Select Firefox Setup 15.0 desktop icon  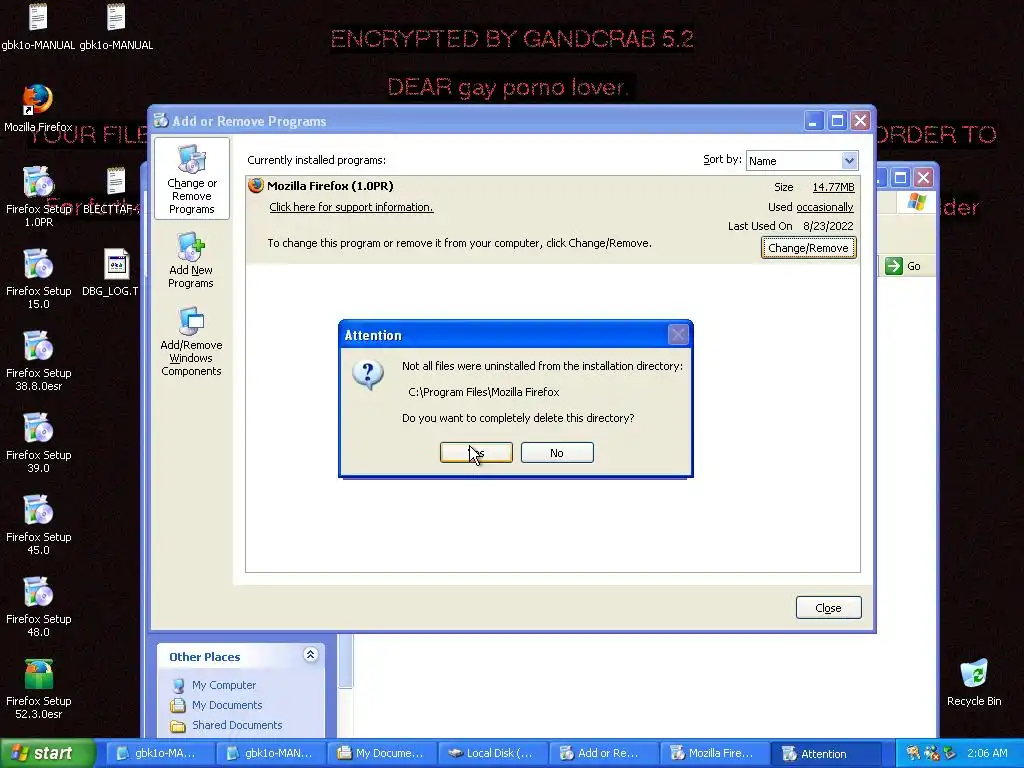pos(39,278)
